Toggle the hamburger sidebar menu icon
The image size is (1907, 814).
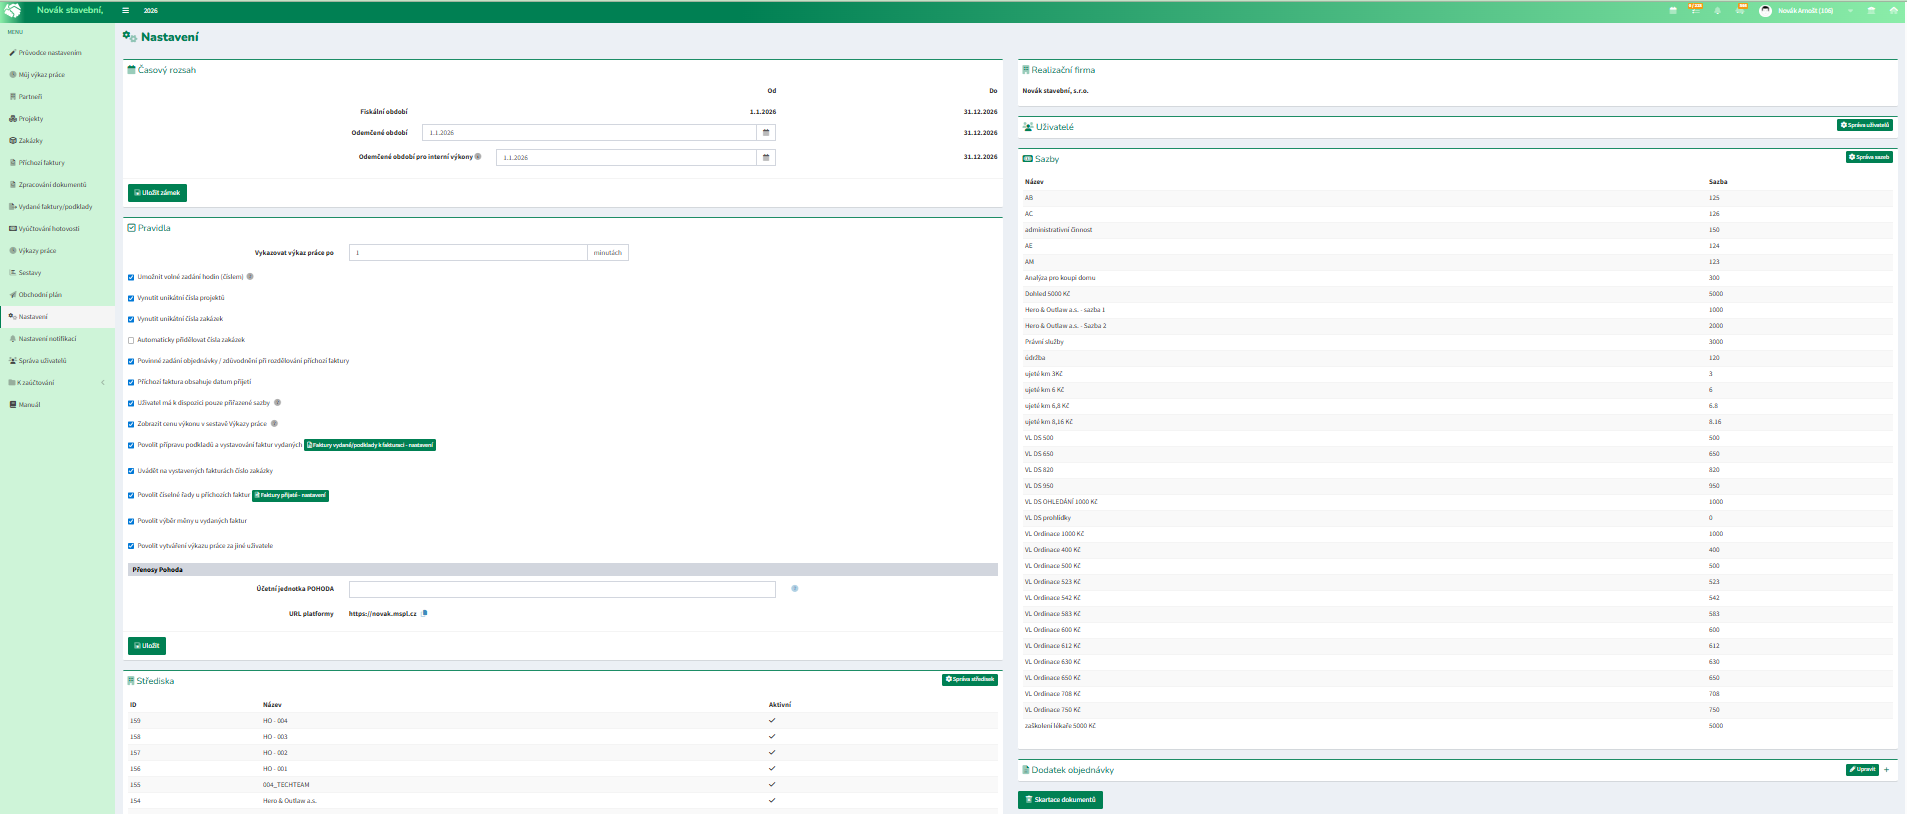(125, 11)
